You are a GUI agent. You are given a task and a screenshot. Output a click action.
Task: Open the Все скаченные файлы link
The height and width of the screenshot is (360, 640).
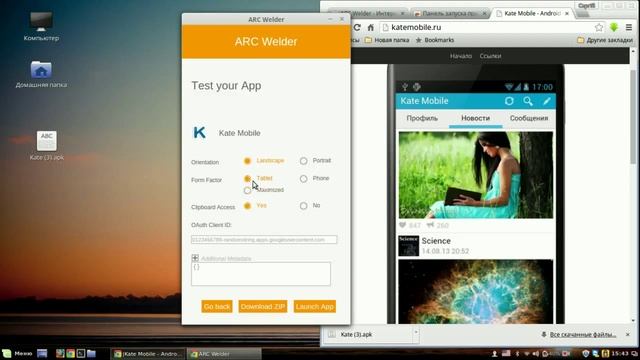(583, 335)
